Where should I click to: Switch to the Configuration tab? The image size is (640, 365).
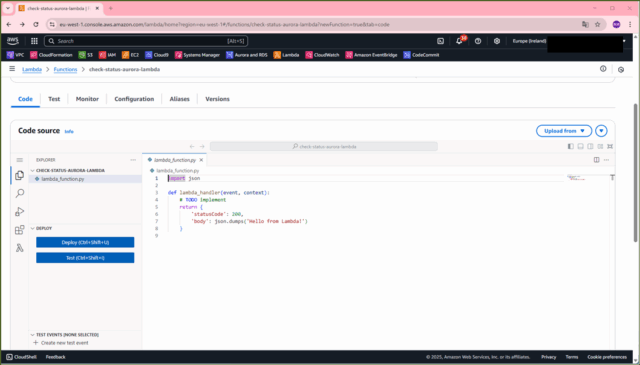pos(134,99)
